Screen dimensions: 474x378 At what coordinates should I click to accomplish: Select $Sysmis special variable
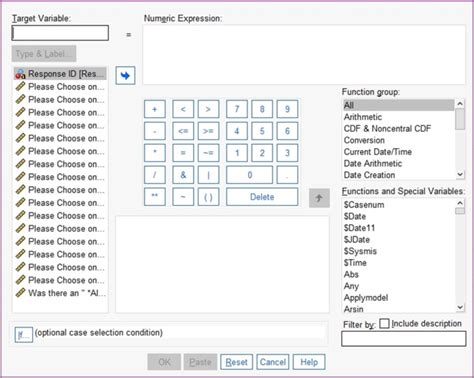399,251
